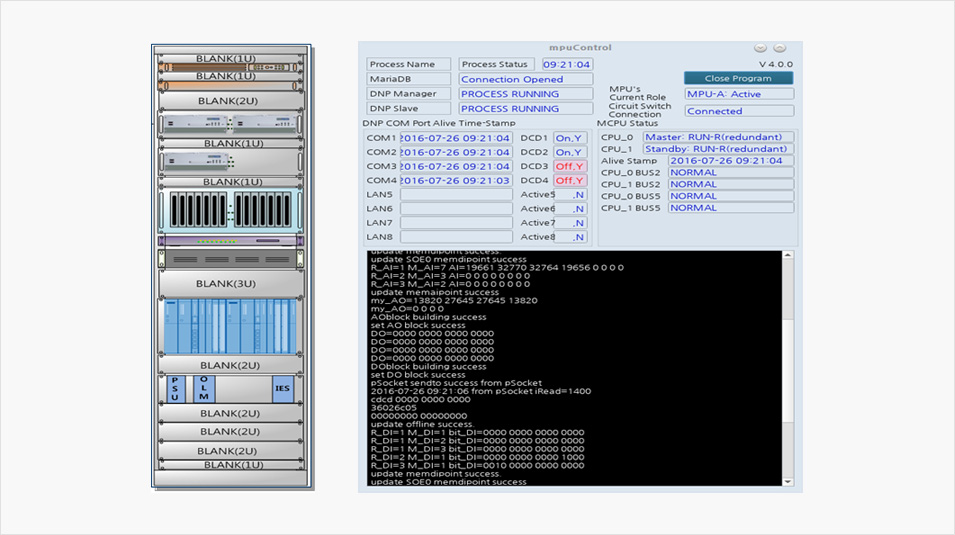Click the MariaDB Connection Opened field
Viewport: 955px width, 535px height.
(x=526, y=79)
